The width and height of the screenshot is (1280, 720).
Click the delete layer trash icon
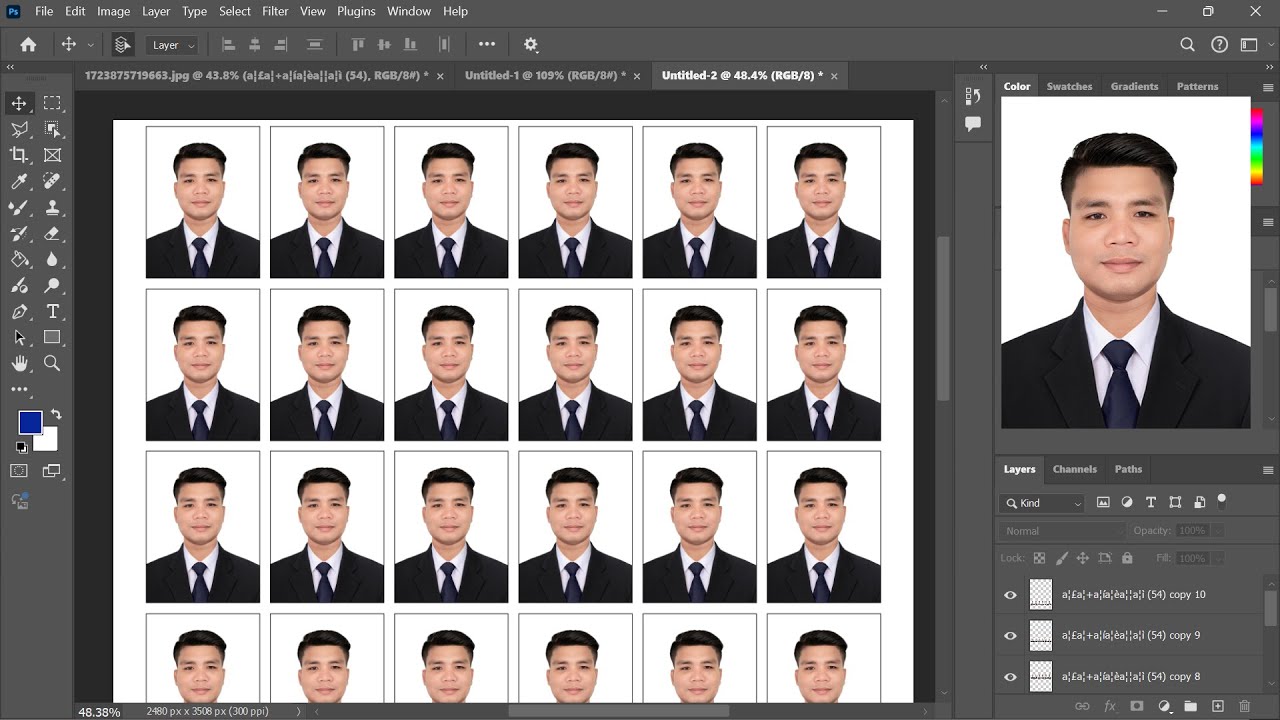[x=1244, y=706]
